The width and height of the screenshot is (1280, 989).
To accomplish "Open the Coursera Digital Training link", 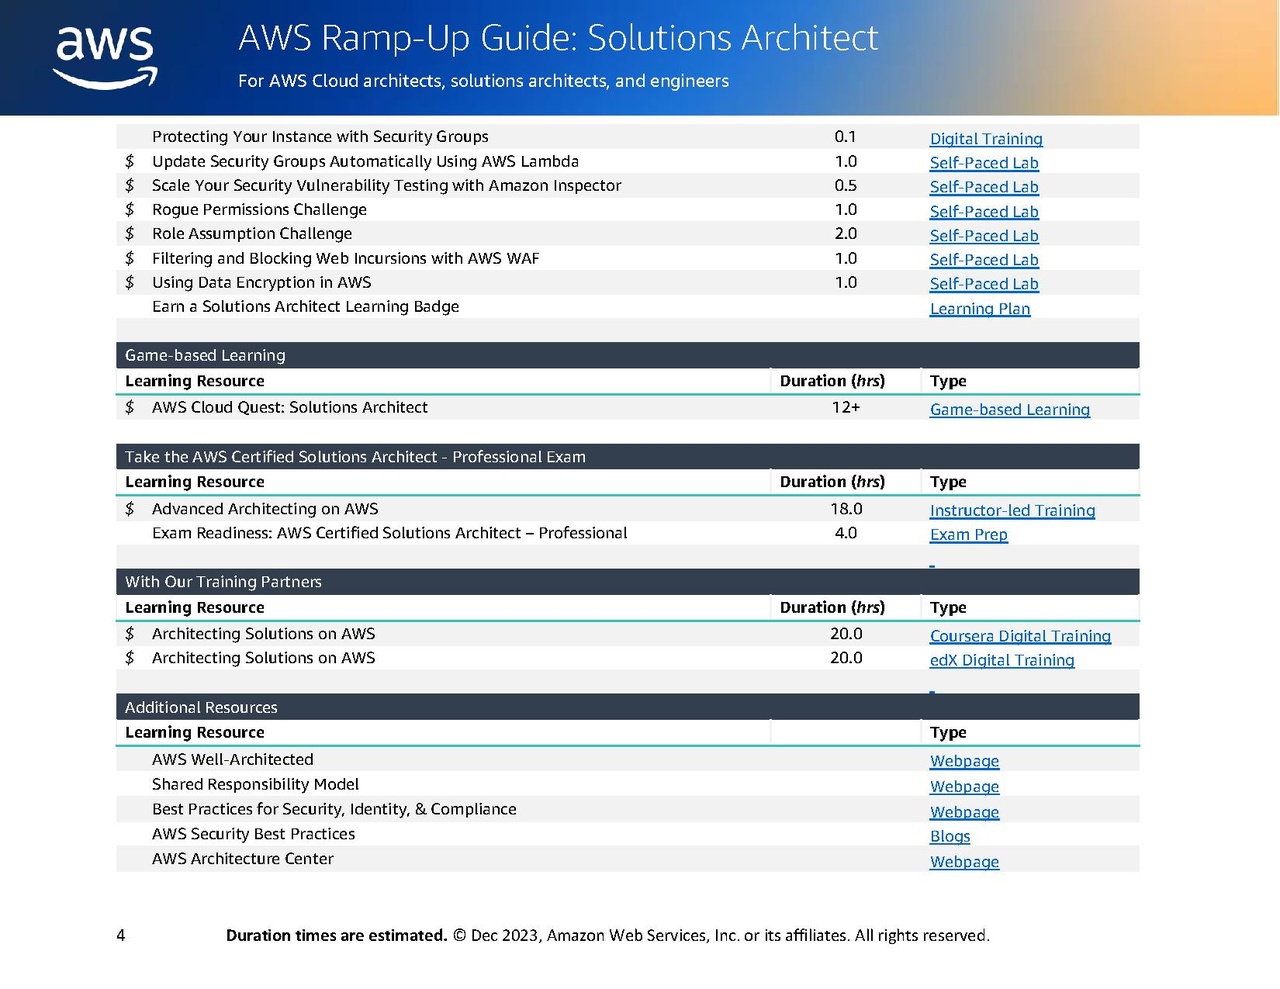I will (x=1020, y=636).
